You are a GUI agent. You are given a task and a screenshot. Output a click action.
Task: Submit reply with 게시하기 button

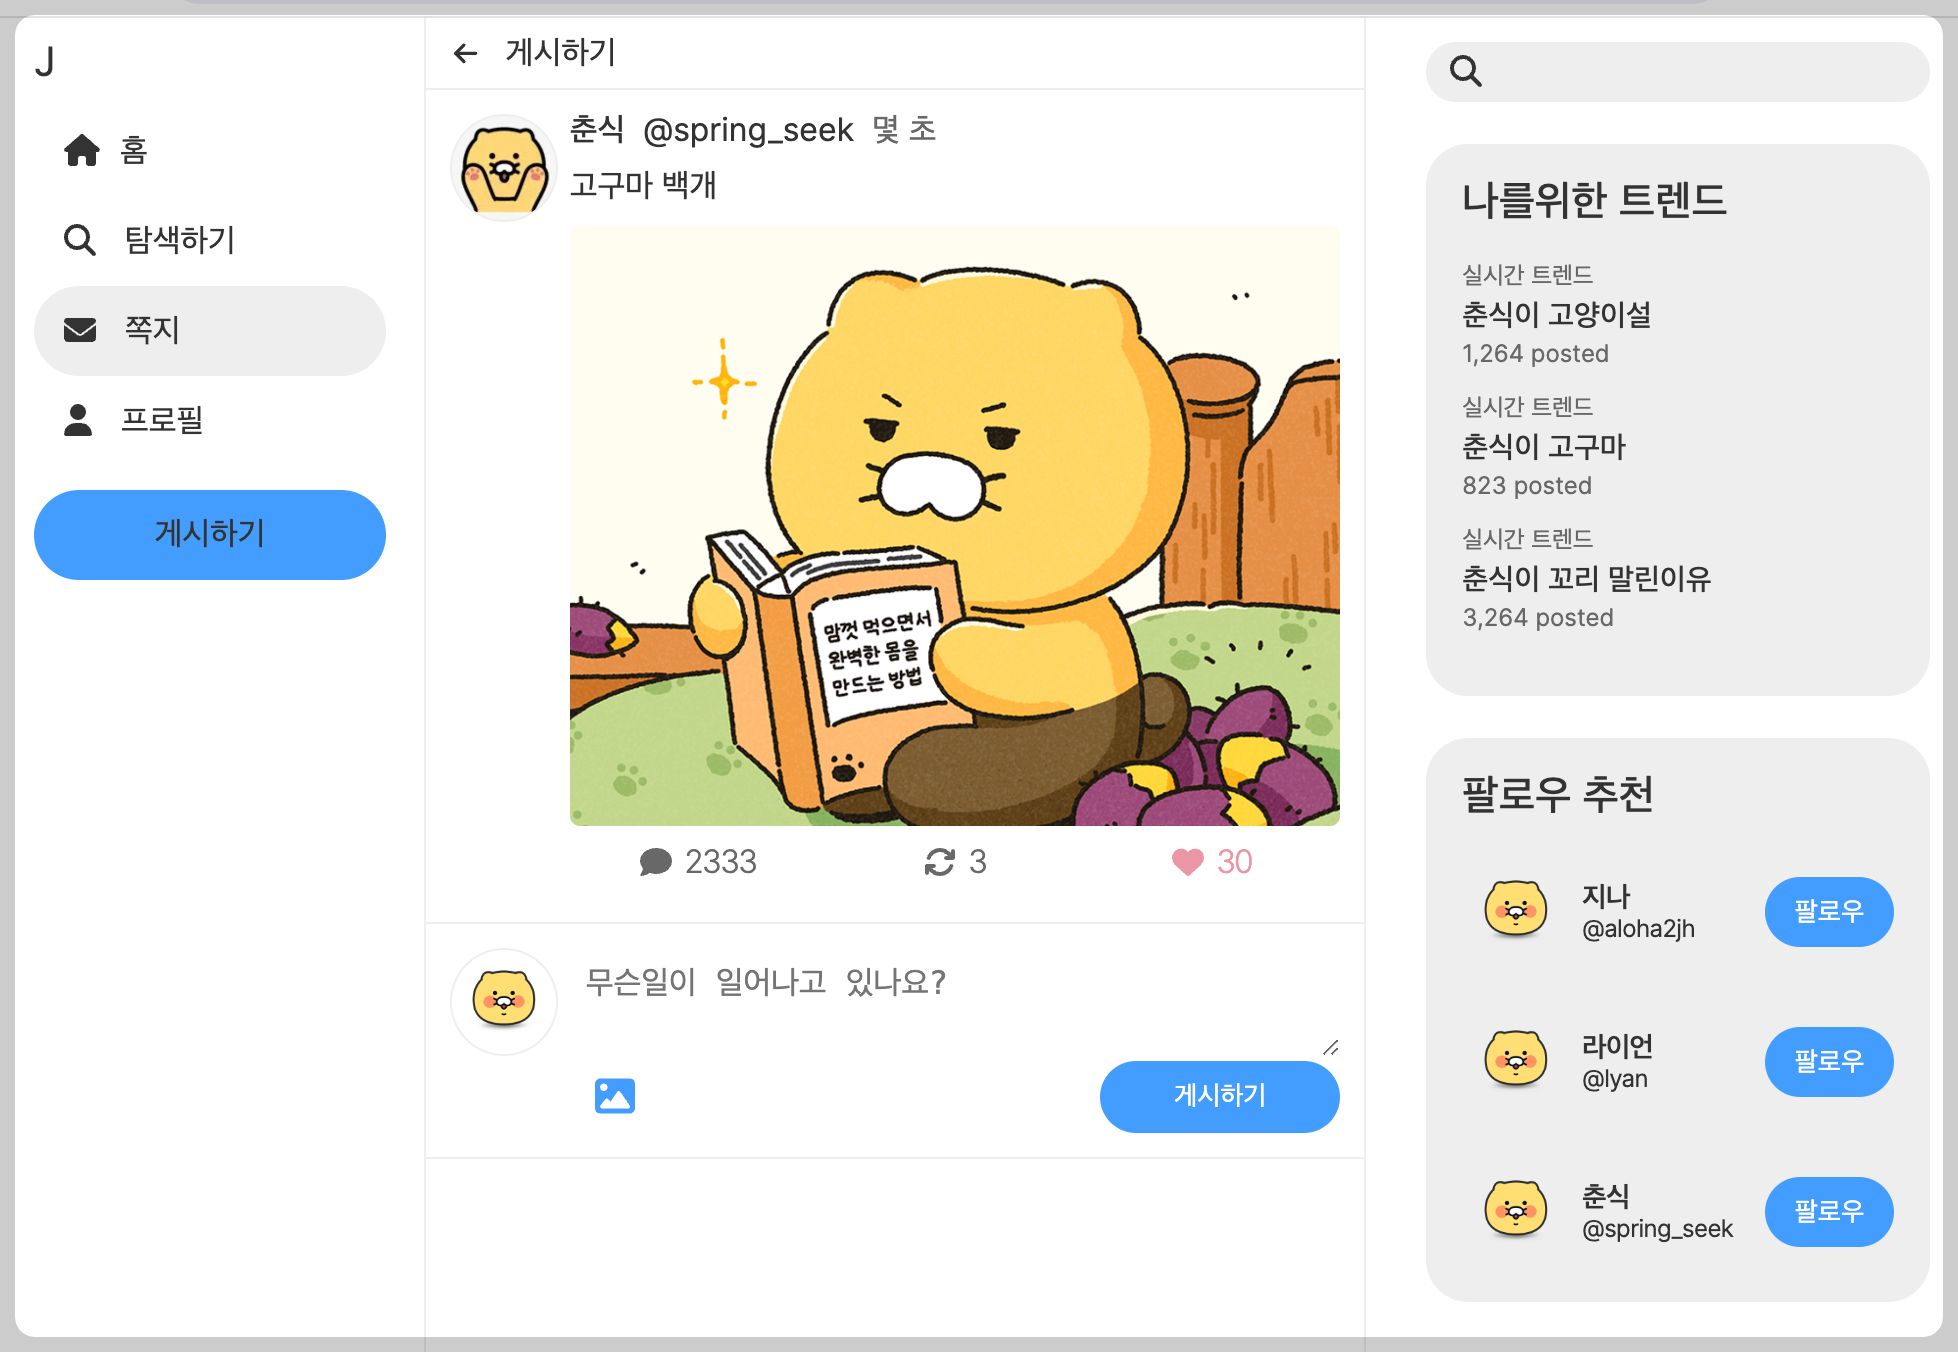[1219, 1096]
